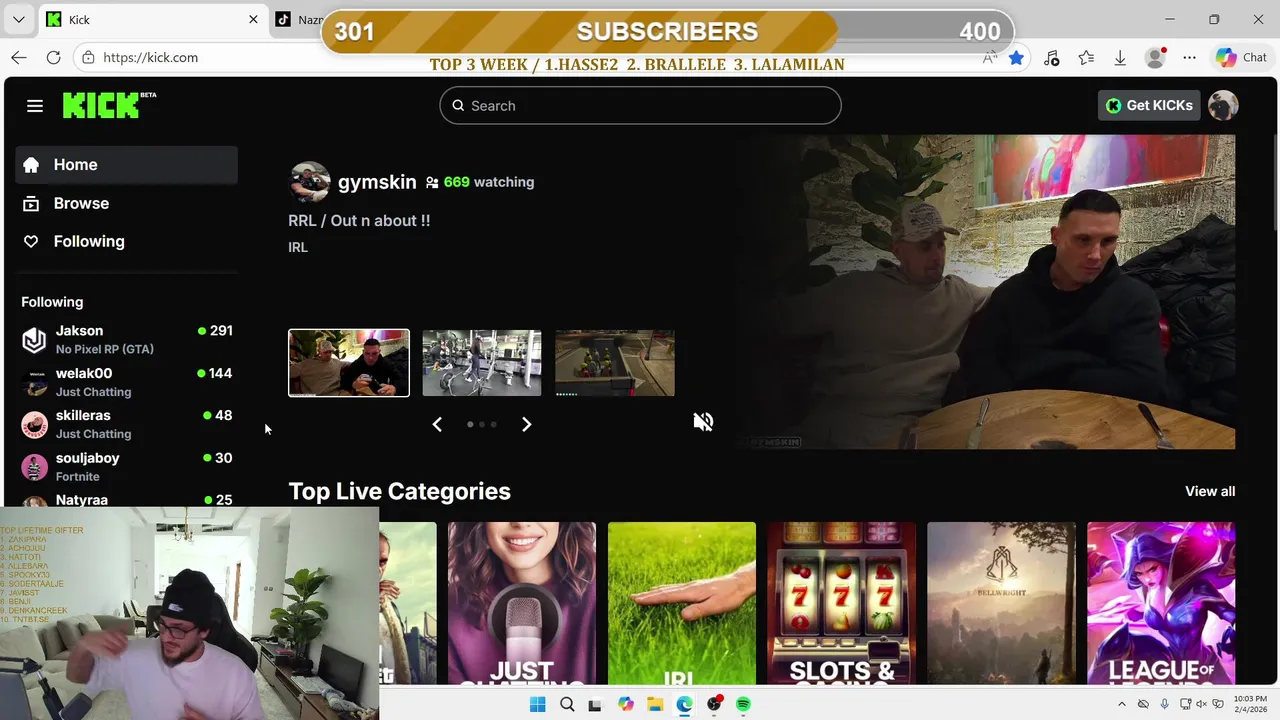Open OBS Studio on taskbar

pos(714,704)
